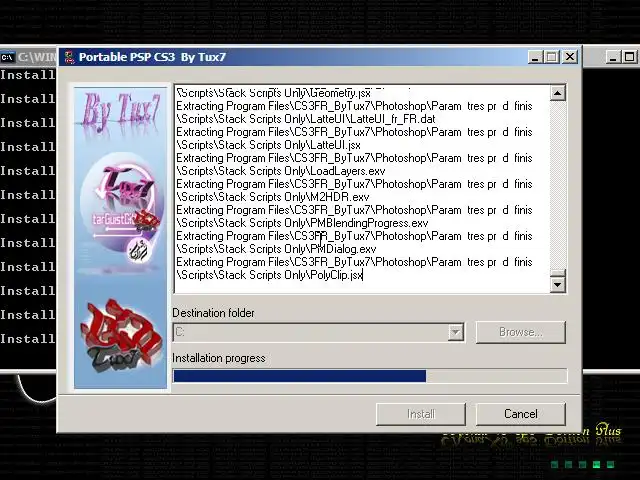Click the grayed Install button
Screen dimensions: 640x480
421,414
